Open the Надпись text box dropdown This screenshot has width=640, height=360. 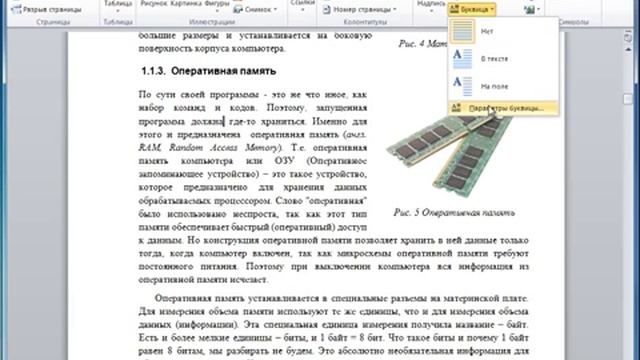point(431,6)
